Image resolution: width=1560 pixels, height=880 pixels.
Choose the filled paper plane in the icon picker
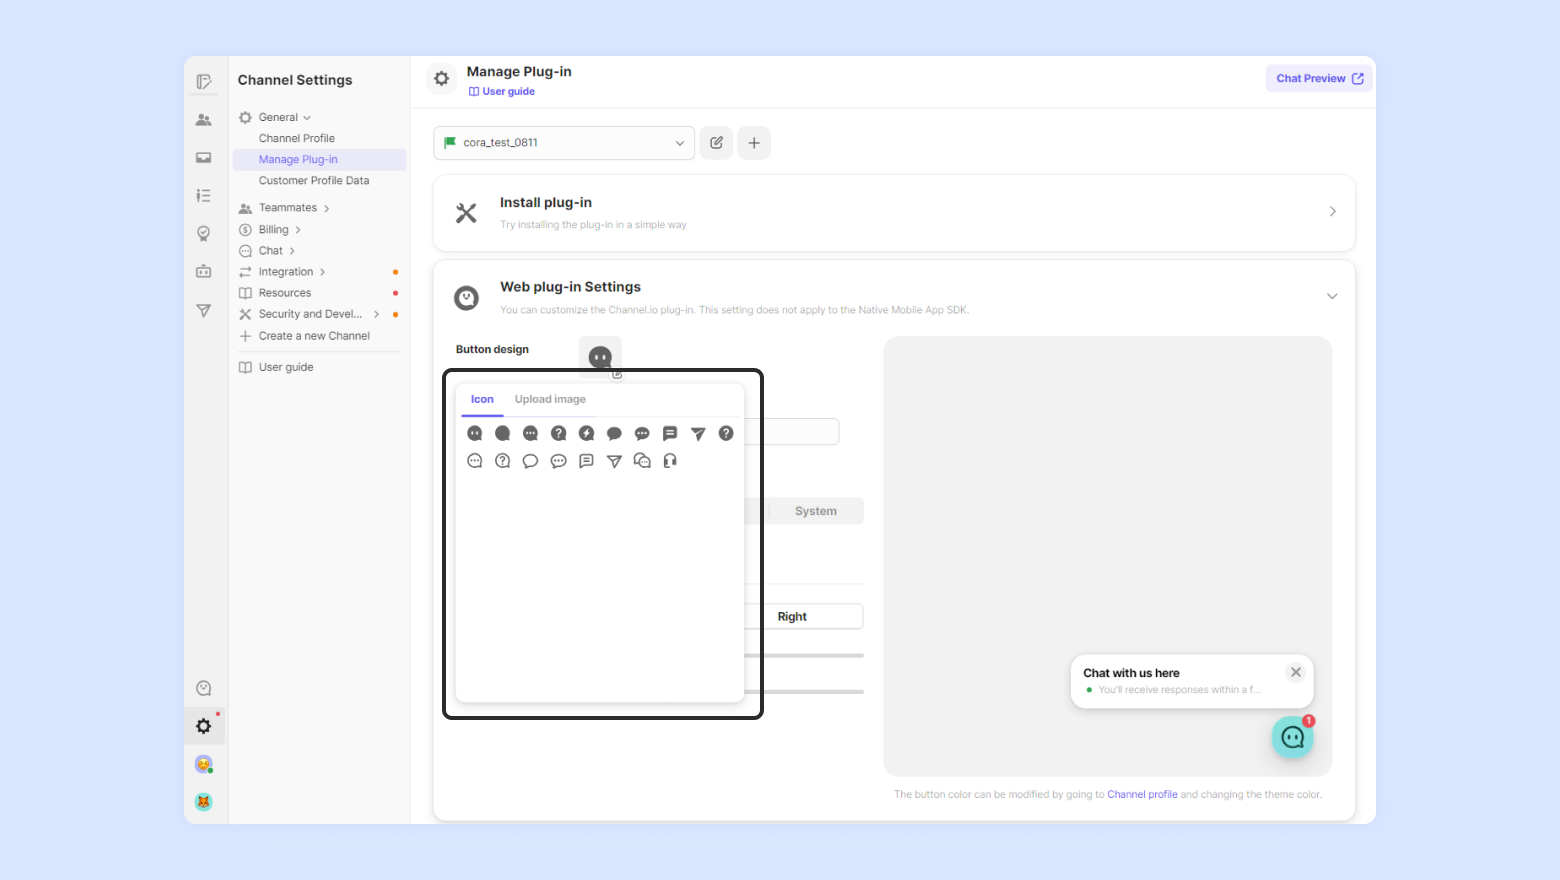698,433
